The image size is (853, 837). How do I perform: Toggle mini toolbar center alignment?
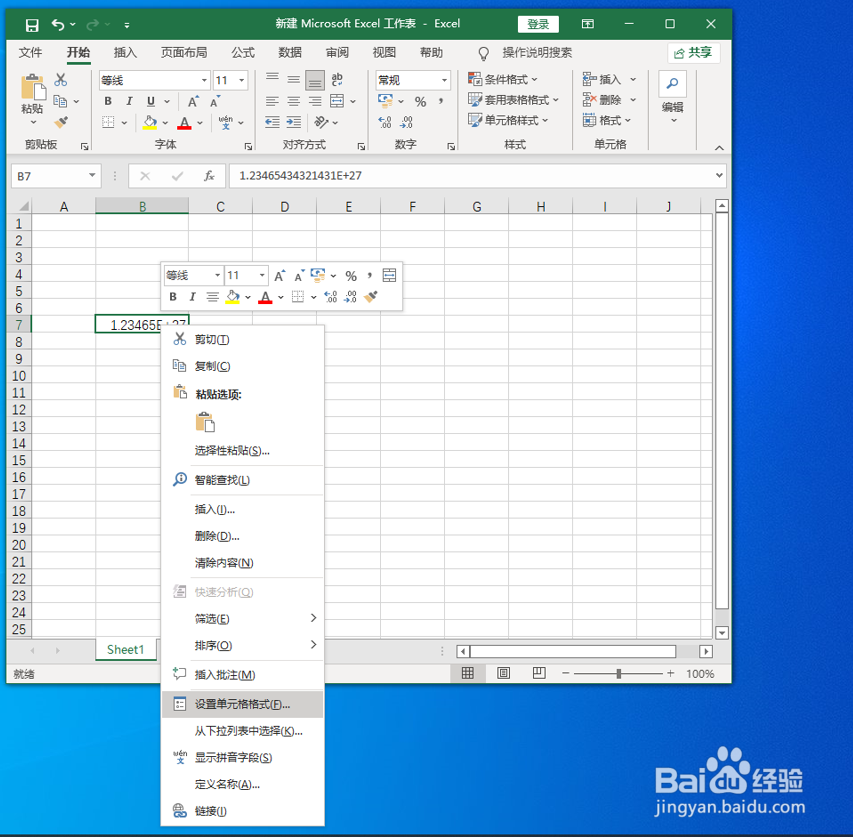click(212, 296)
